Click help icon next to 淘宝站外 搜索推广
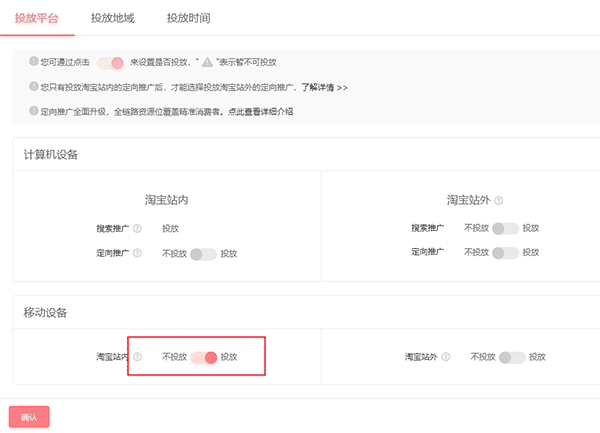This screenshot has height=433, width=600. [447, 228]
